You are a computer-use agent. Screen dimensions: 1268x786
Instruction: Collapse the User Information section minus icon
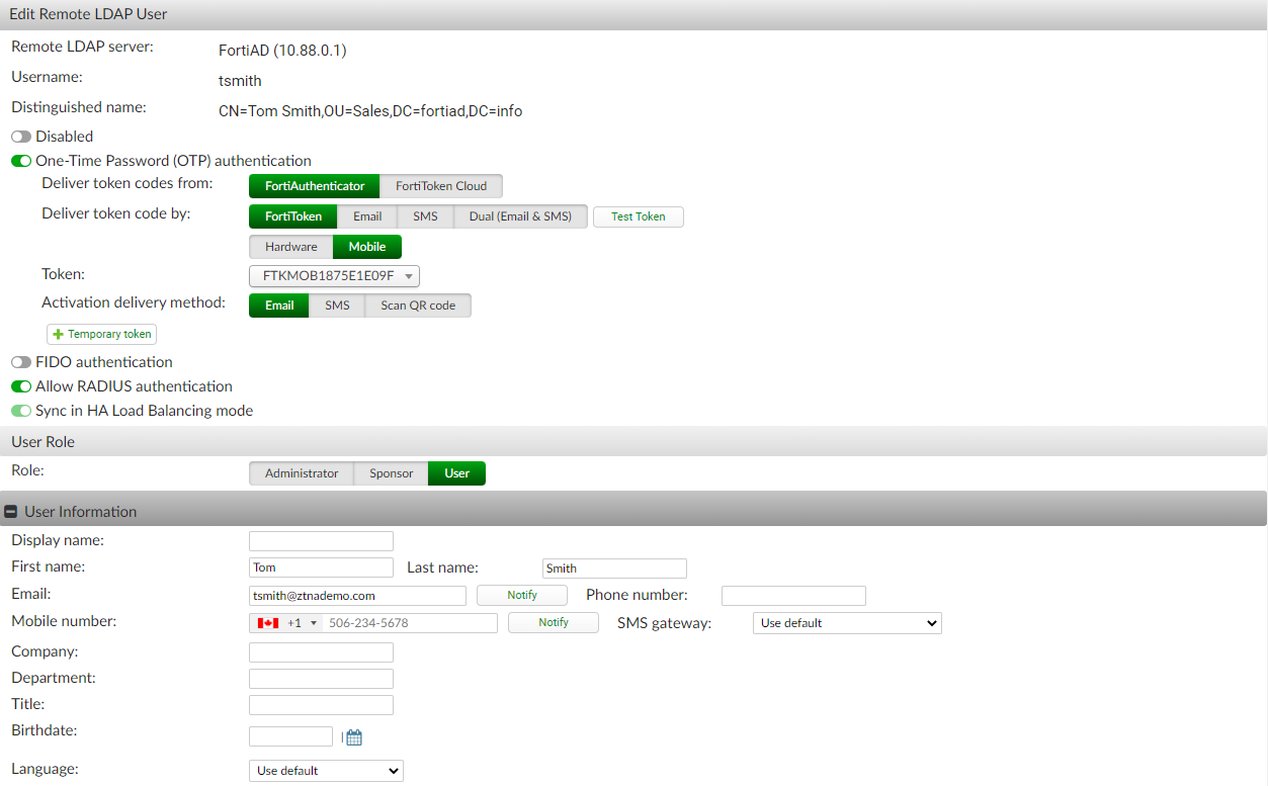click(11, 511)
